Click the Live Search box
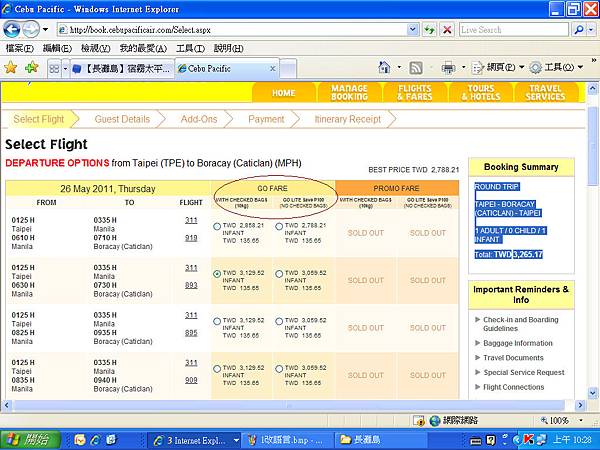The image size is (600, 450). (514, 29)
